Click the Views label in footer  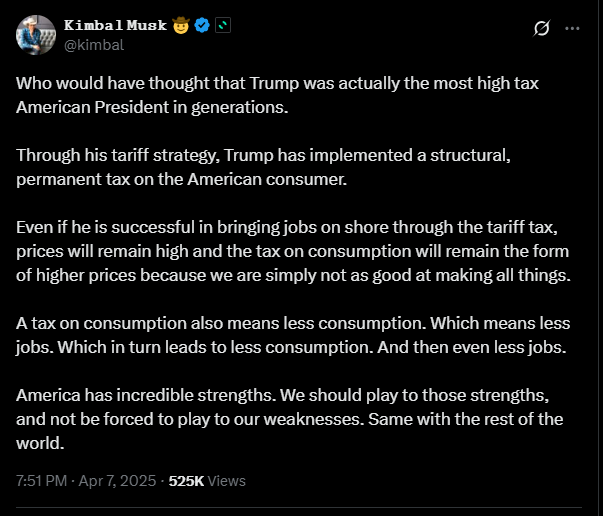click(x=227, y=481)
